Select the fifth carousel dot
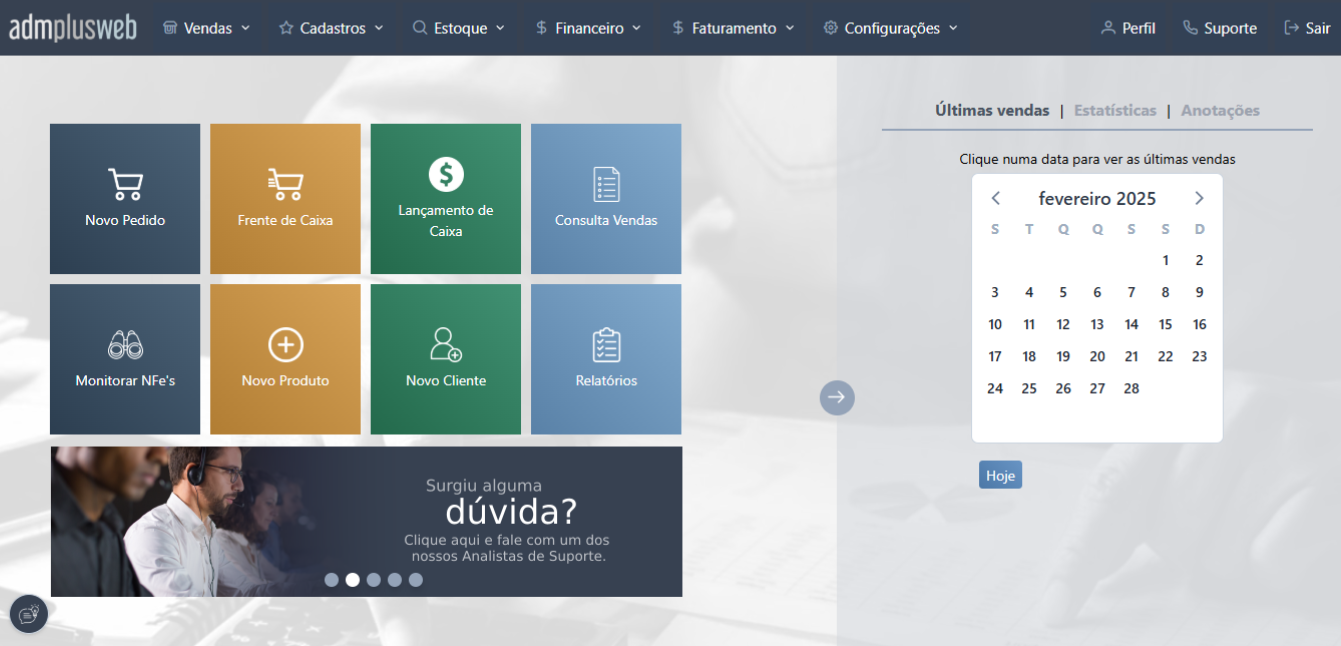The width and height of the screenshot is (1341, 646). (415, 579)
